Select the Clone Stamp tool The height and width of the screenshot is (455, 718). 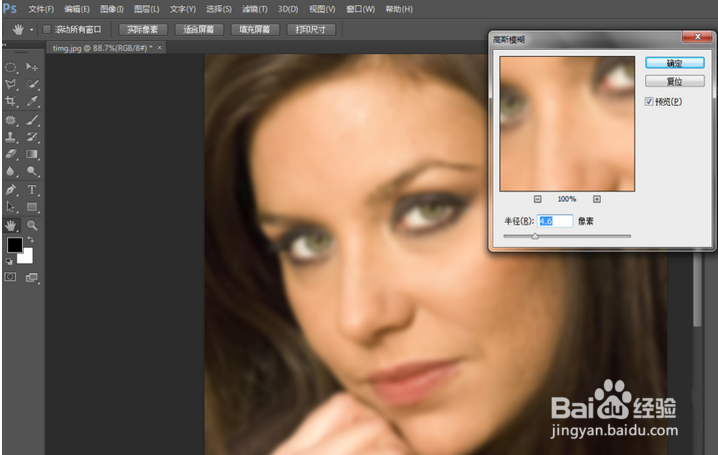(11, 137)
